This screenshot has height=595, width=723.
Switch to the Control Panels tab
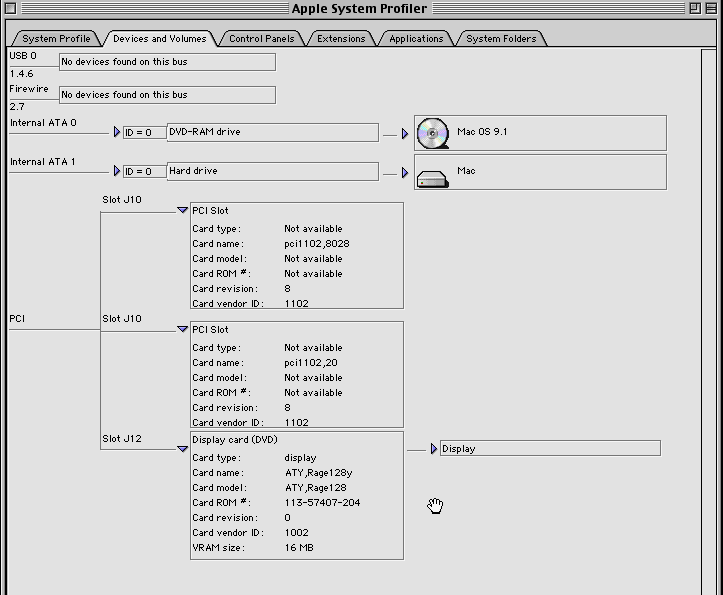coord(261,39)
